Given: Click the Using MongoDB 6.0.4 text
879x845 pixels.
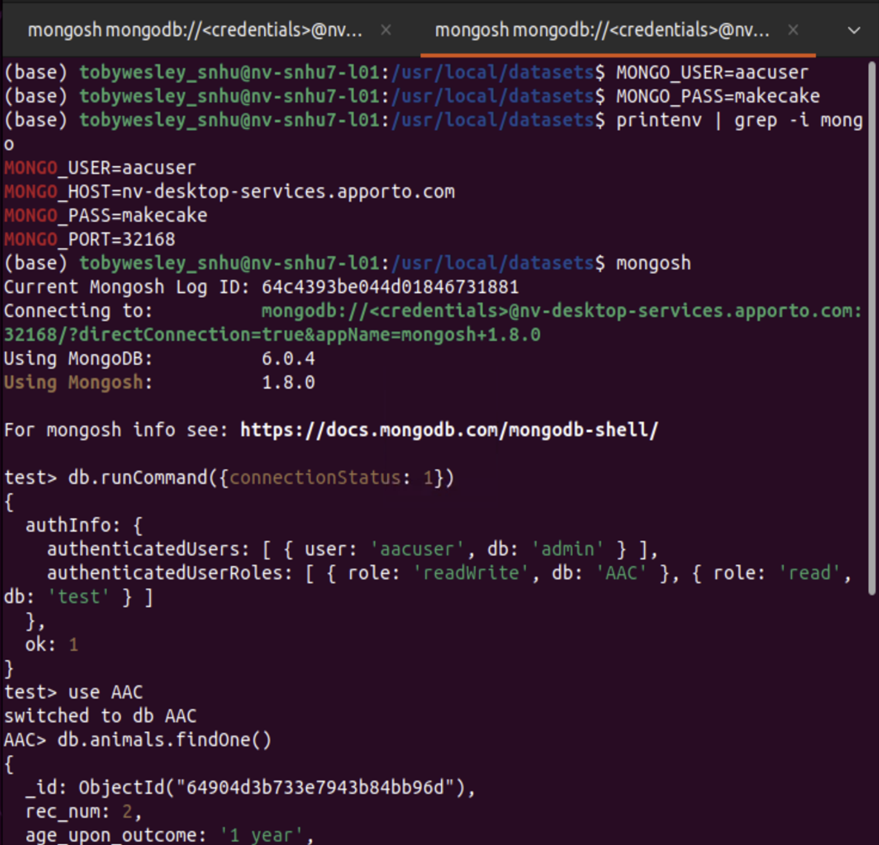Looking at the screenshot, I should pos(160,358).
